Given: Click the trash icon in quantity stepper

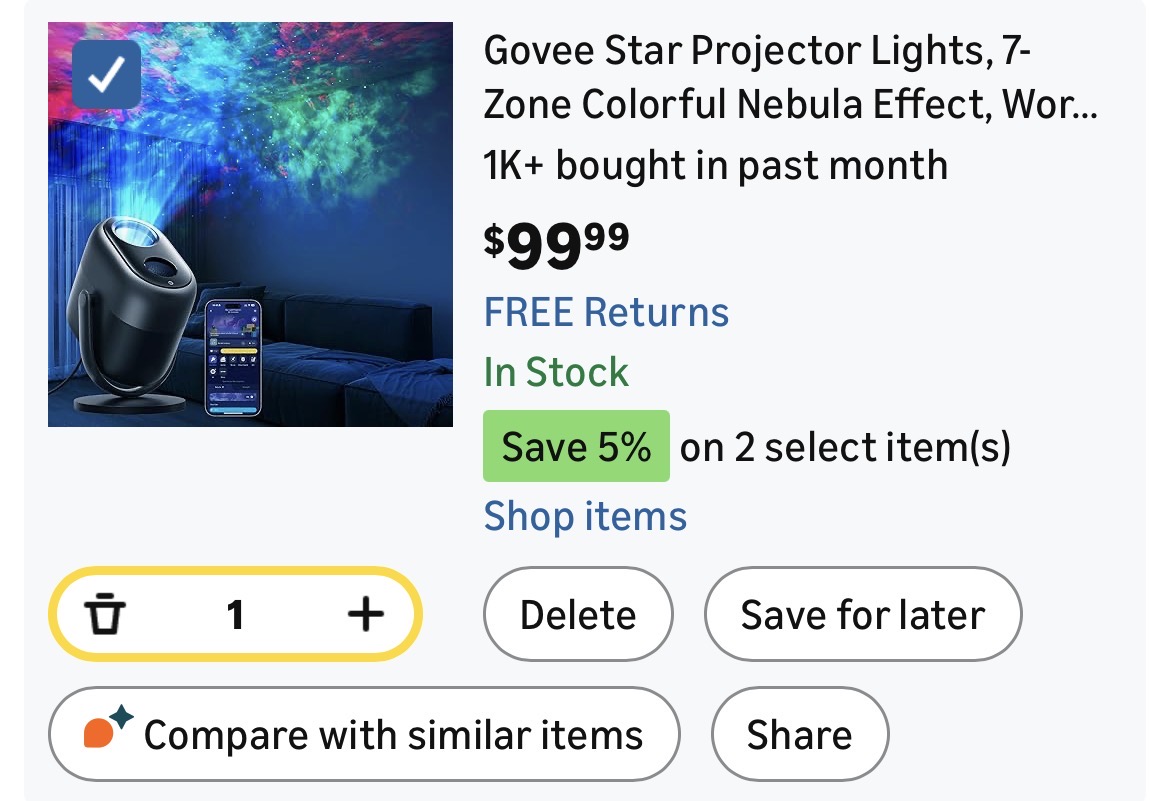Looking at the screenshot, I should pos(104,614).
